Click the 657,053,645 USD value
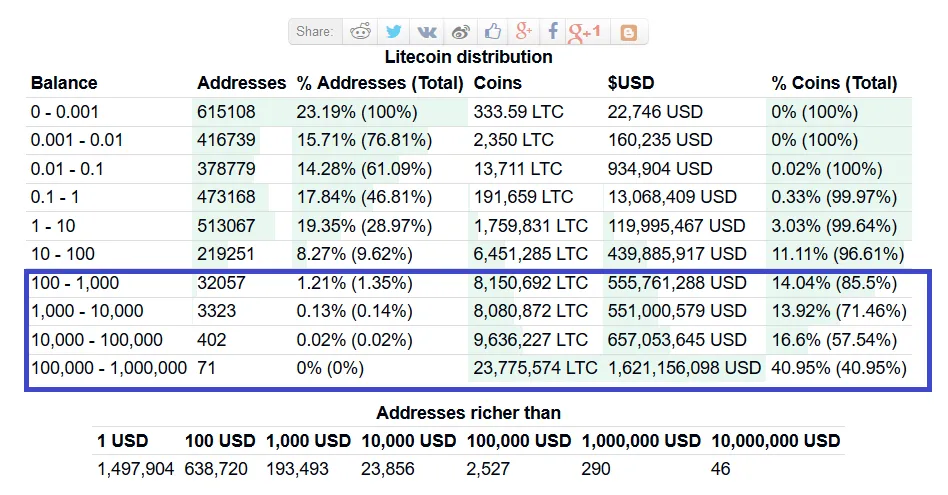This screenshot has width=948, height=495. coord(677,339)
